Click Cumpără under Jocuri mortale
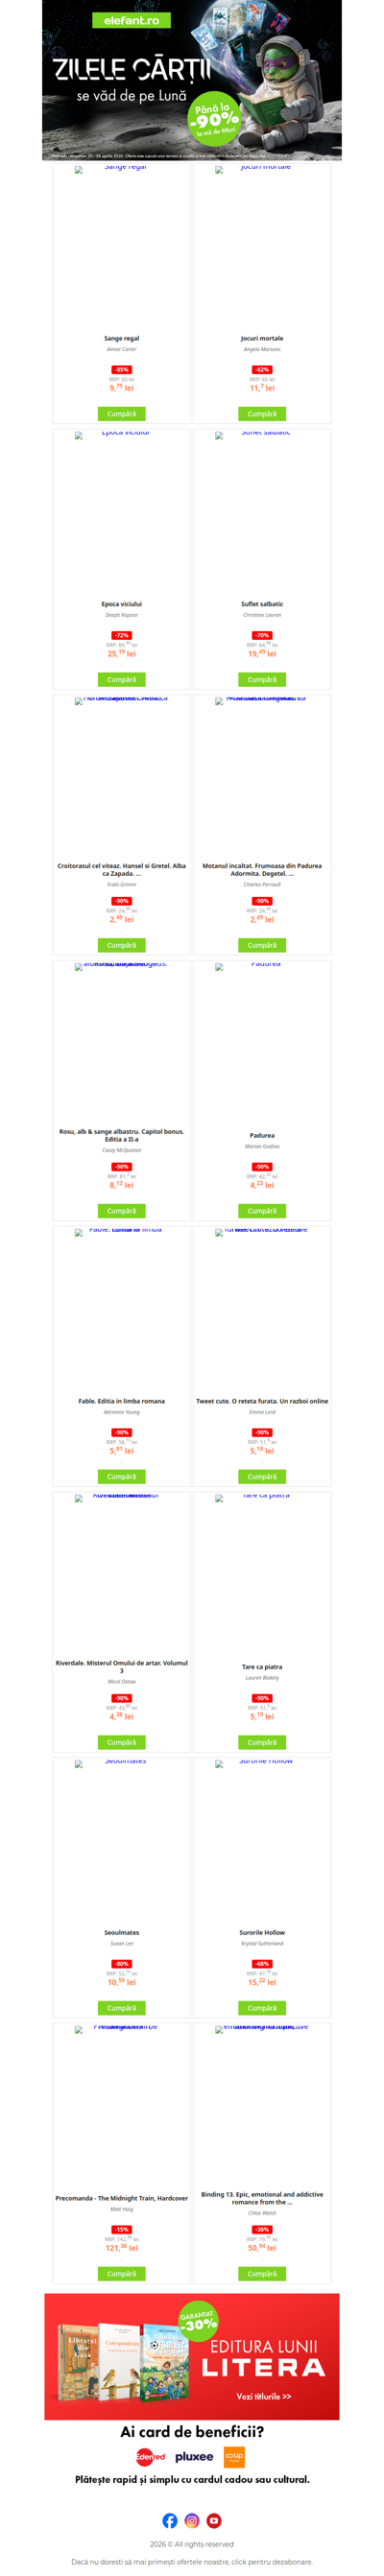 262,413
